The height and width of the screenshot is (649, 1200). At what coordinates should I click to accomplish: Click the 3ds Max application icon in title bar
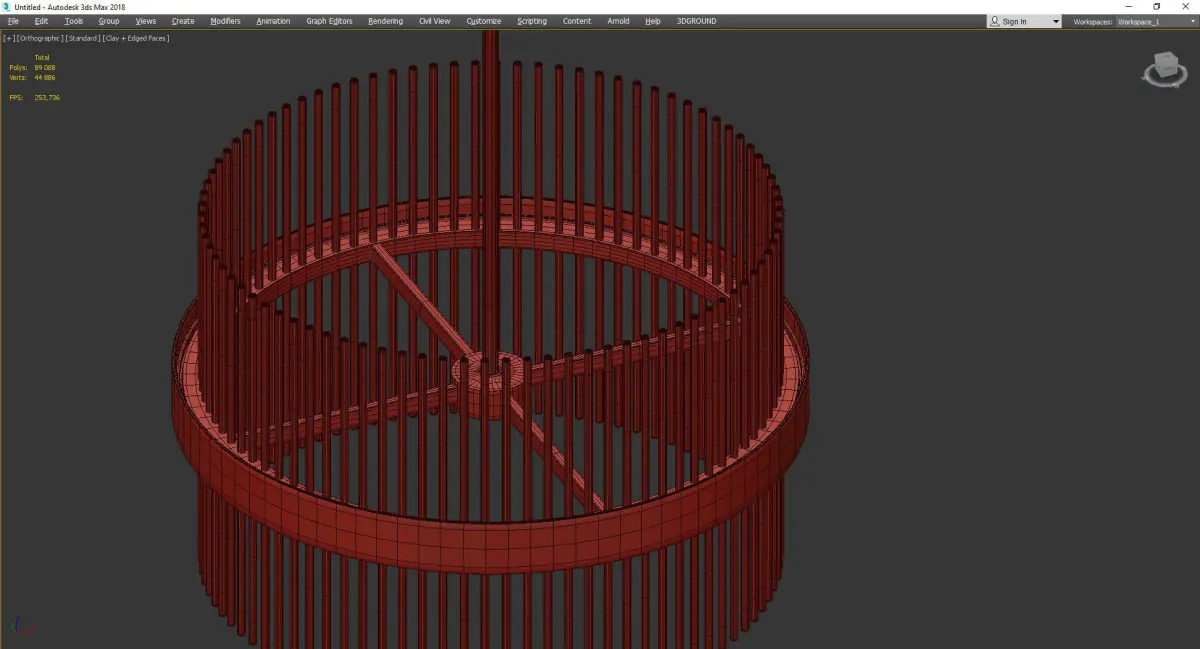(x=6, y=6)
